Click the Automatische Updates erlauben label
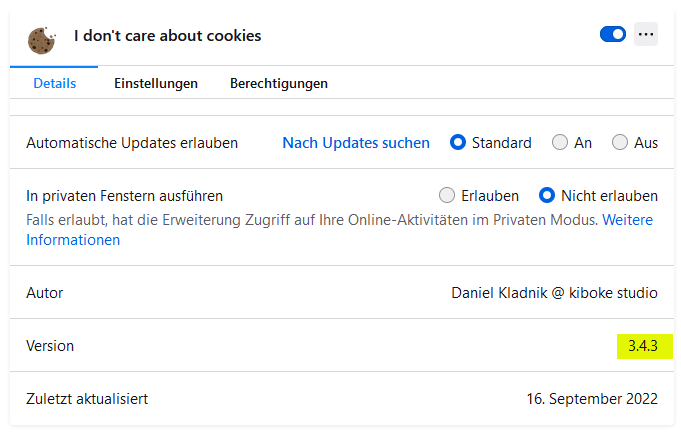 pos(132,143)
